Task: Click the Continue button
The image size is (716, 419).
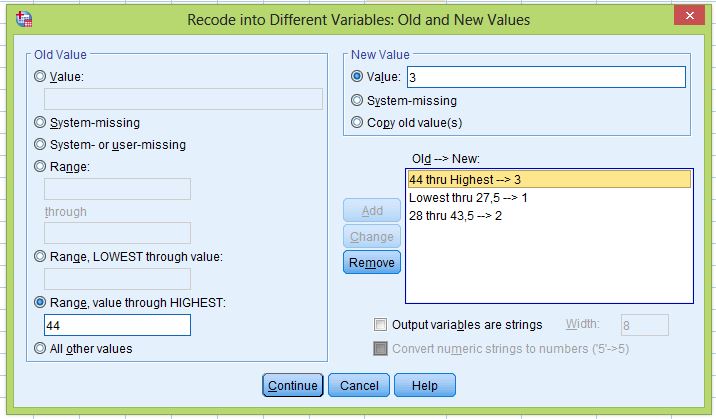Action: pos(292,385)
